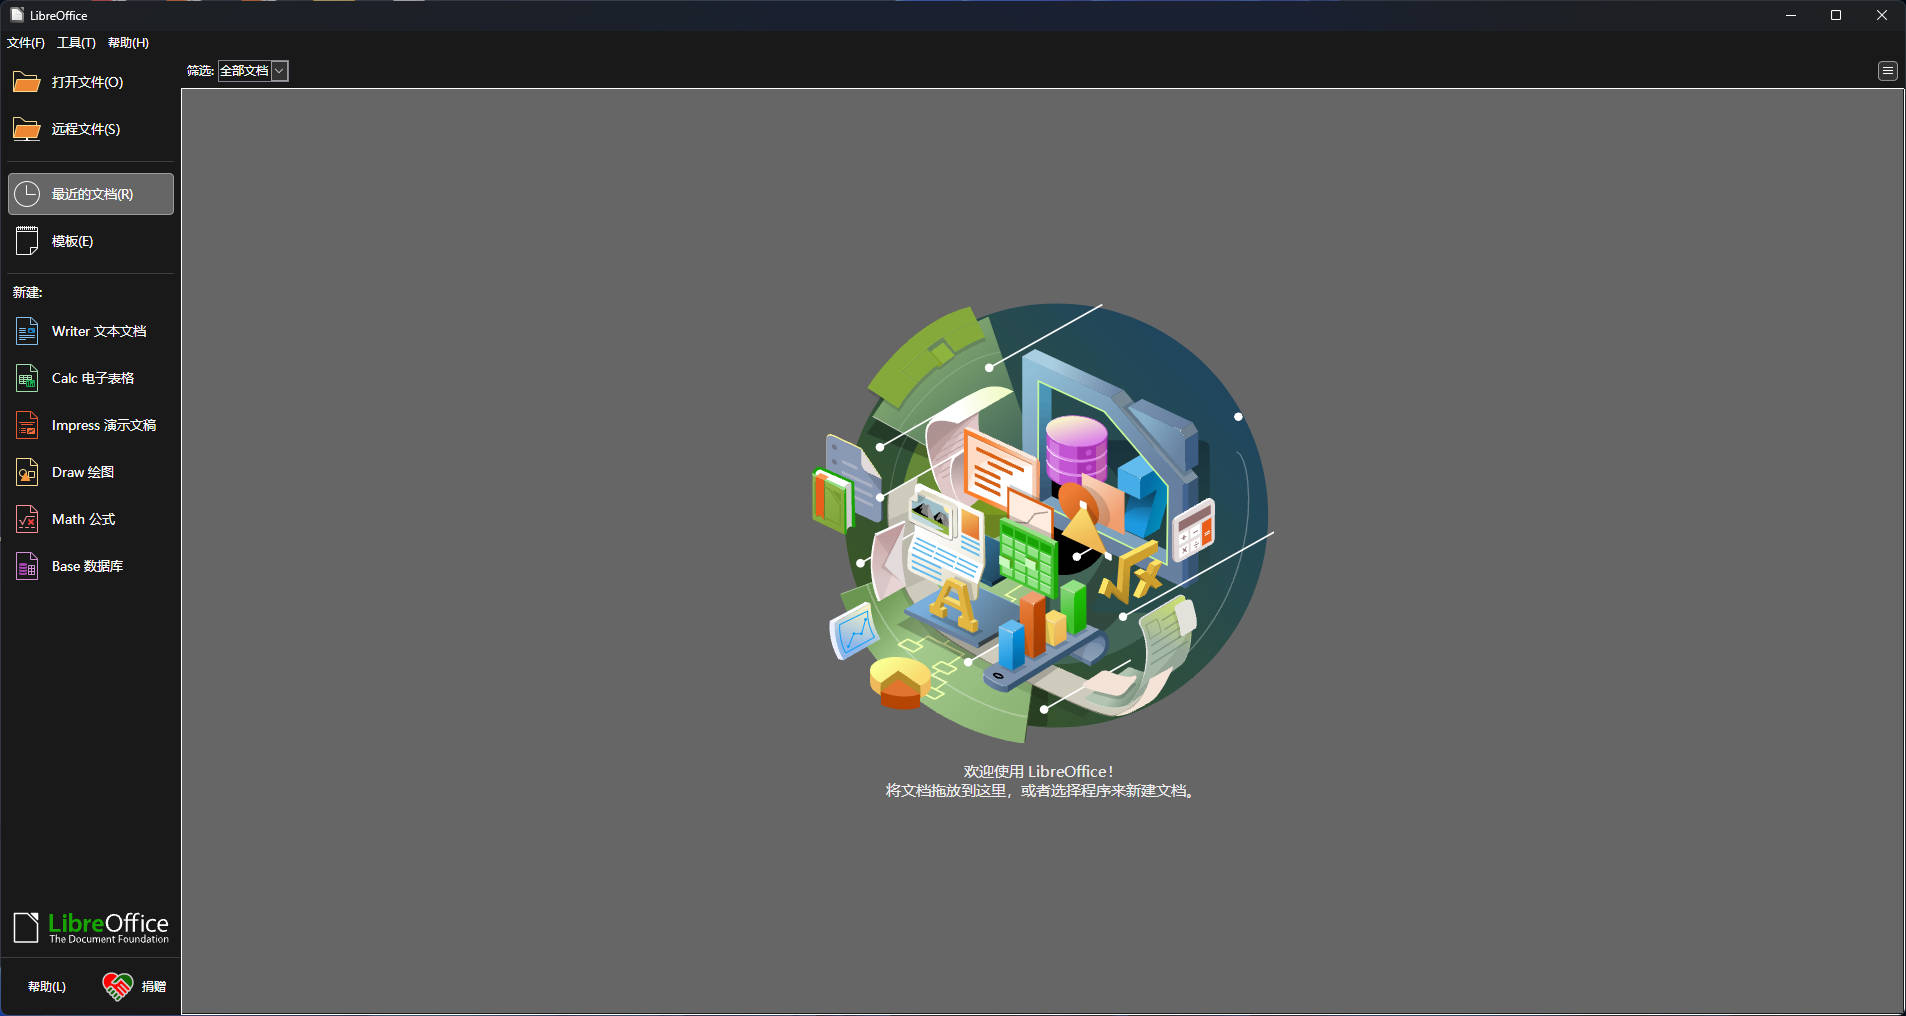Open the 文件(F) menu
1906x1016 pixels.
(26, 43)
